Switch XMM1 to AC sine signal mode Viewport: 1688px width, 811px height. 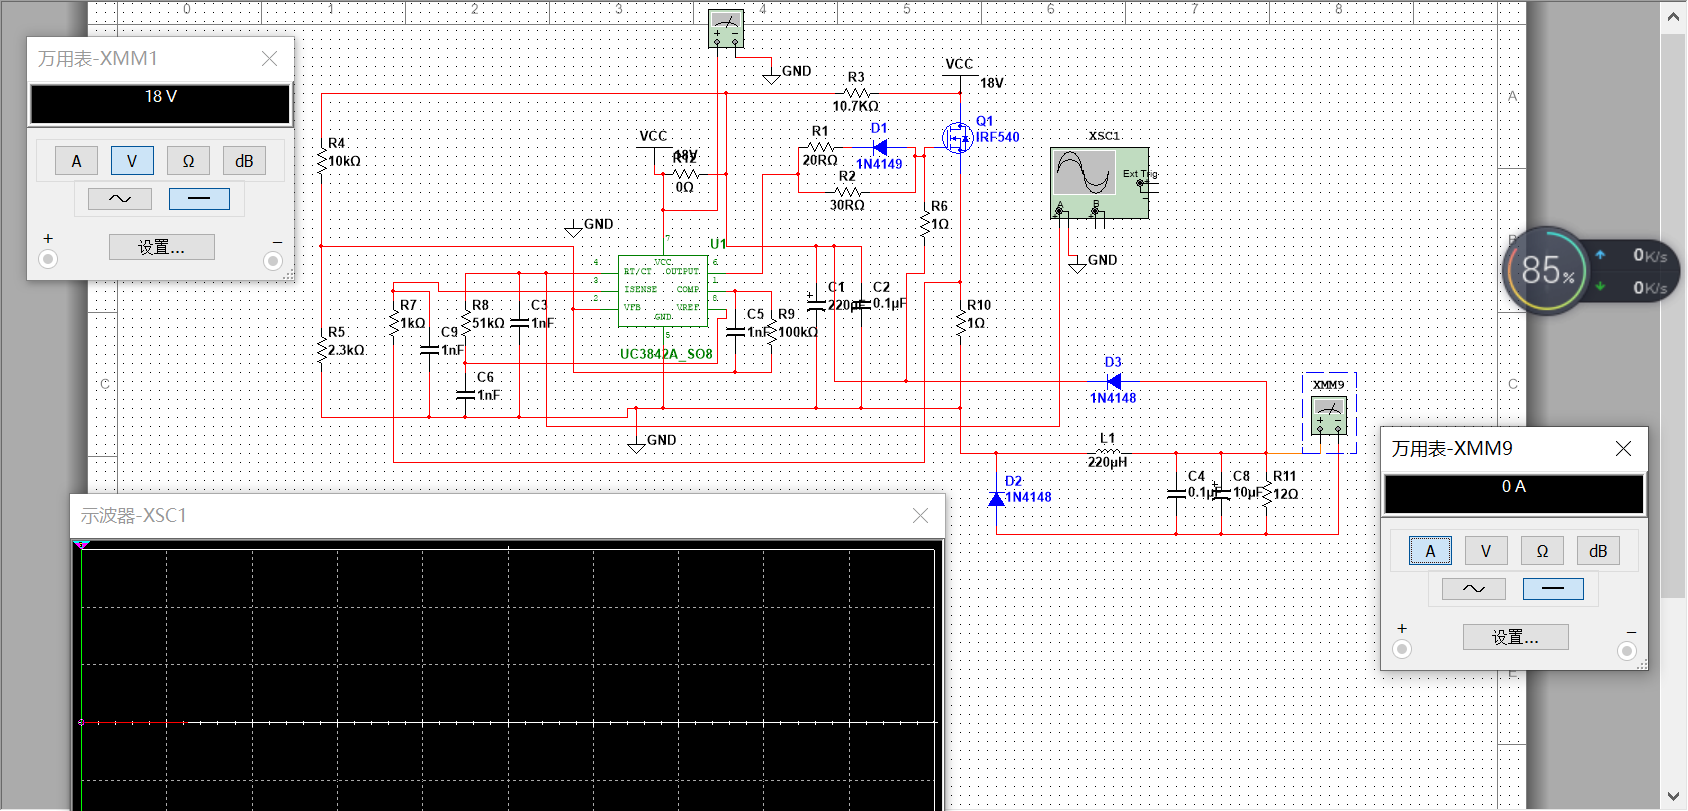coord(120,198)
